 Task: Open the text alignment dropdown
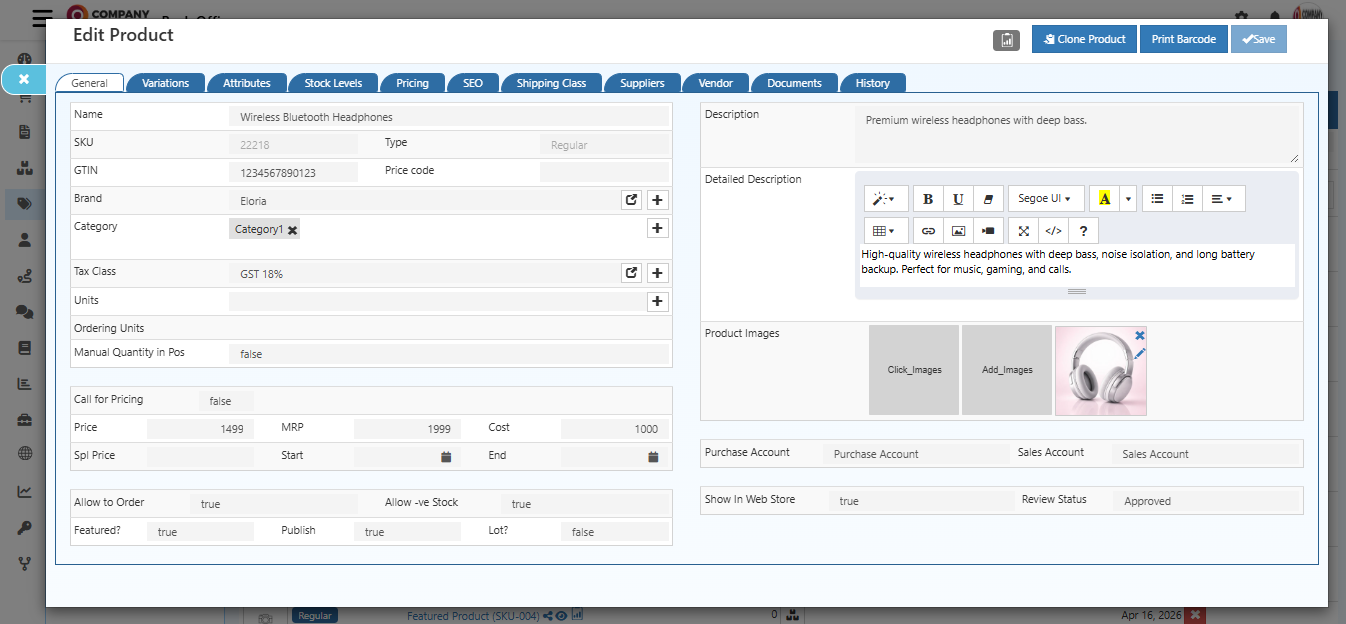[1220, 198]
